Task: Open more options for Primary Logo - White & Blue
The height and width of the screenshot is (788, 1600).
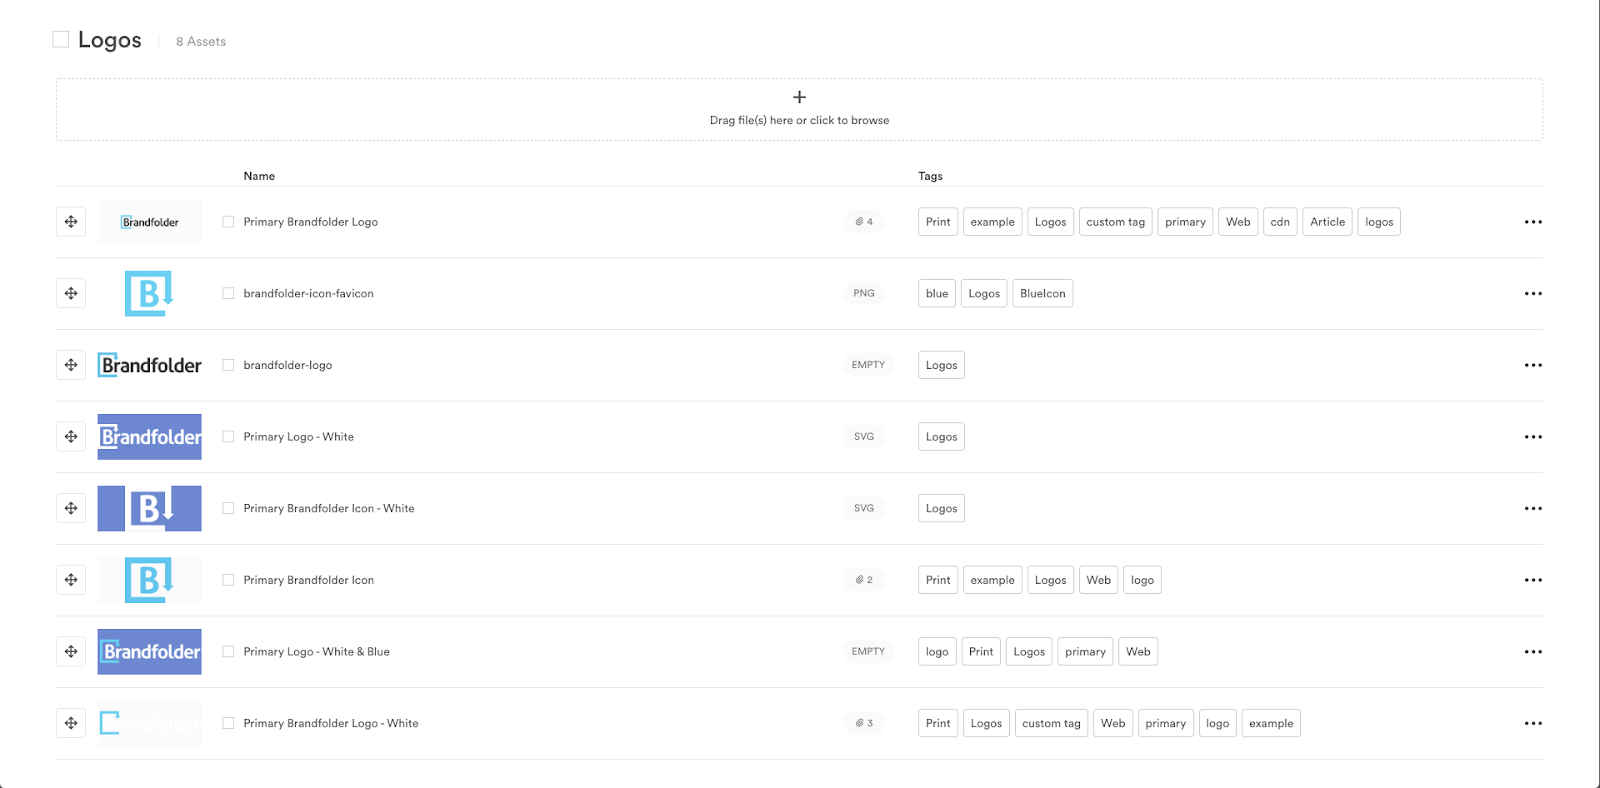Action: 1533,652
